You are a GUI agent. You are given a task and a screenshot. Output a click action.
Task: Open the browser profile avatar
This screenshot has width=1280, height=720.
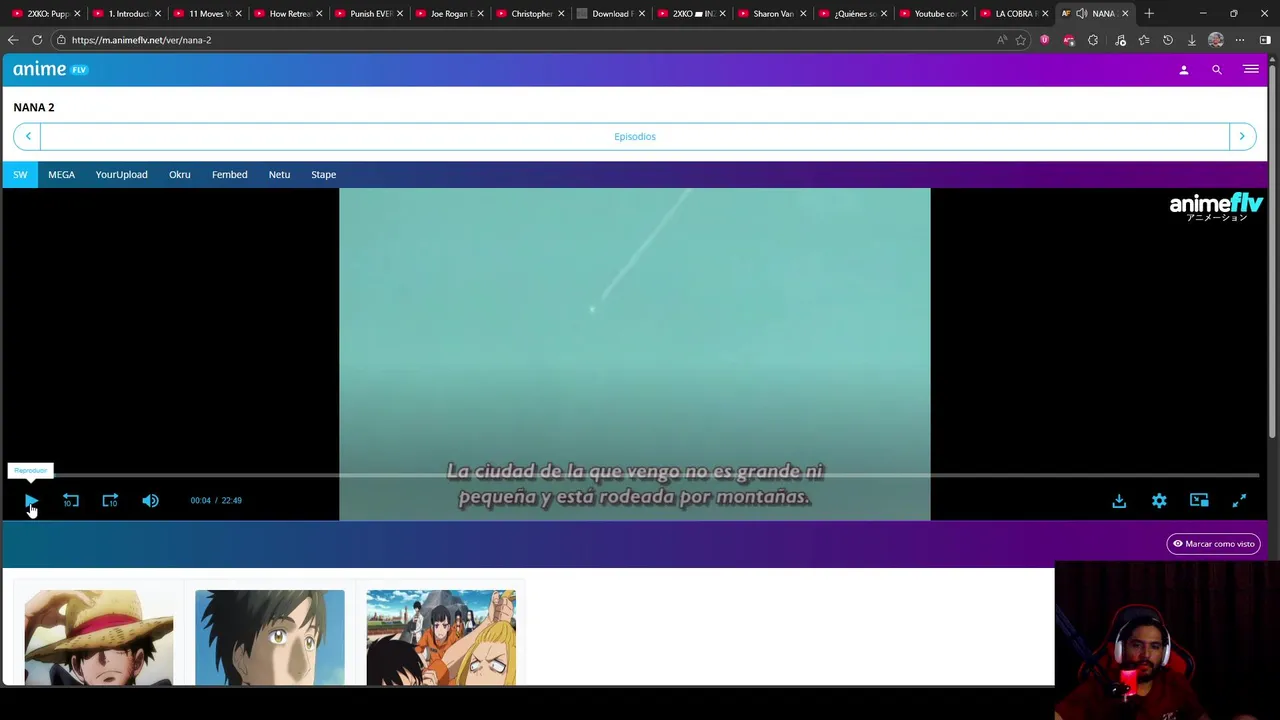click(x=1216, y=40)
